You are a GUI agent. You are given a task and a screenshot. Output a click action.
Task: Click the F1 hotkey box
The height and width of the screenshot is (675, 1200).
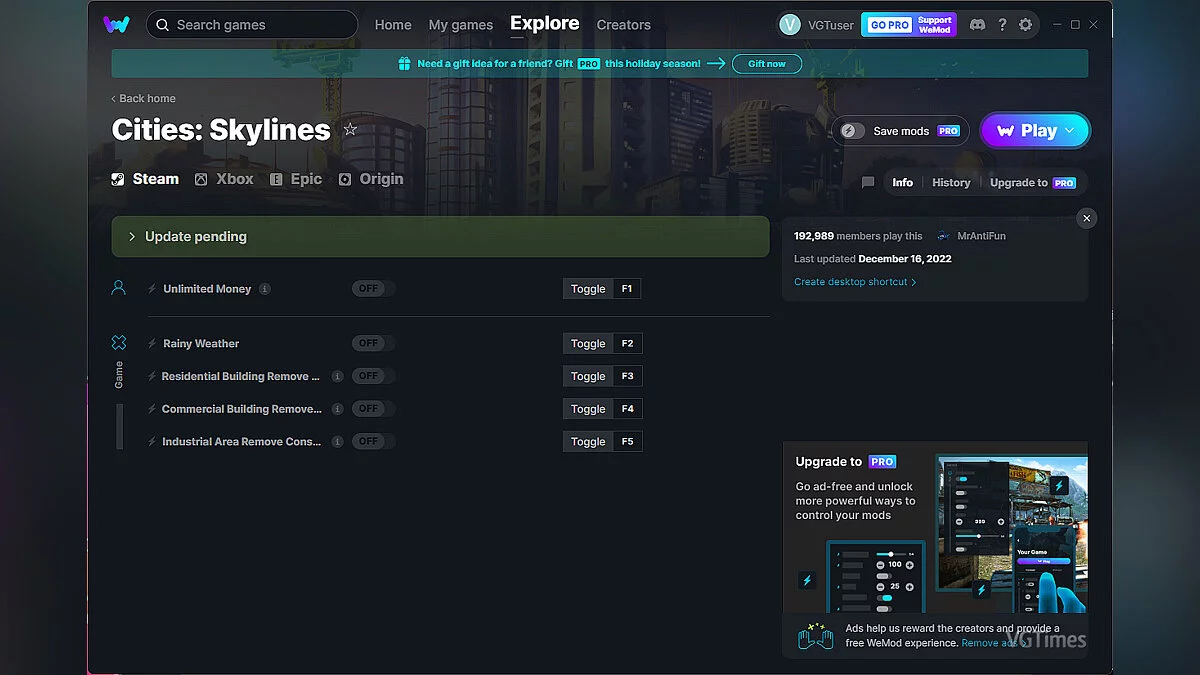(627, 289)
